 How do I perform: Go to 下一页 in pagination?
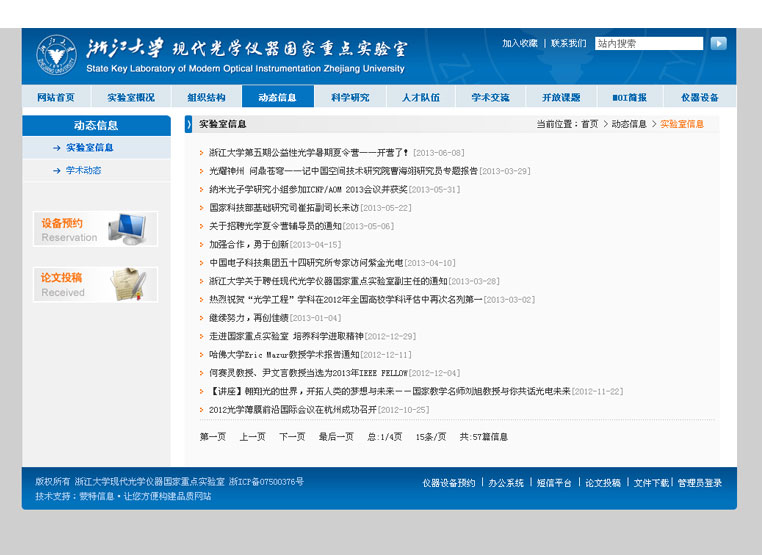click(x=292, y=437)
